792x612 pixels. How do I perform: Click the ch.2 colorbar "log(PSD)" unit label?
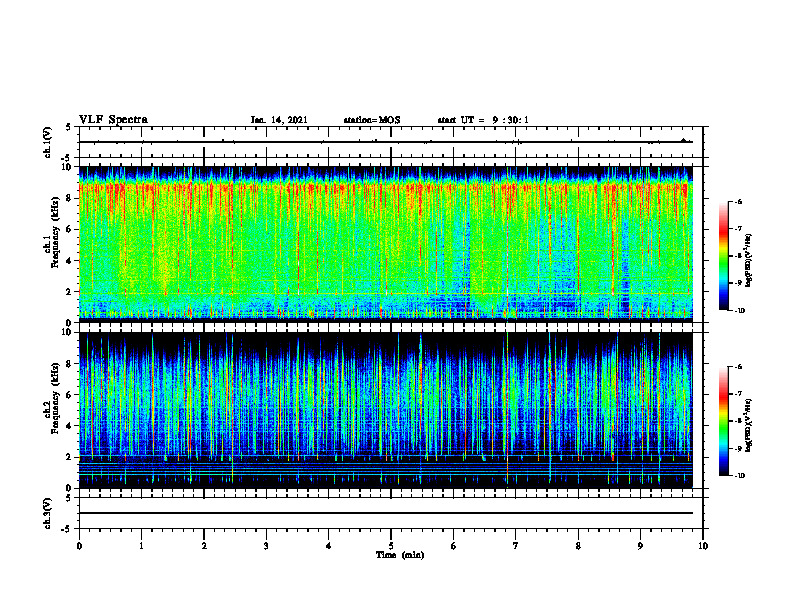(x=749, y=425)
